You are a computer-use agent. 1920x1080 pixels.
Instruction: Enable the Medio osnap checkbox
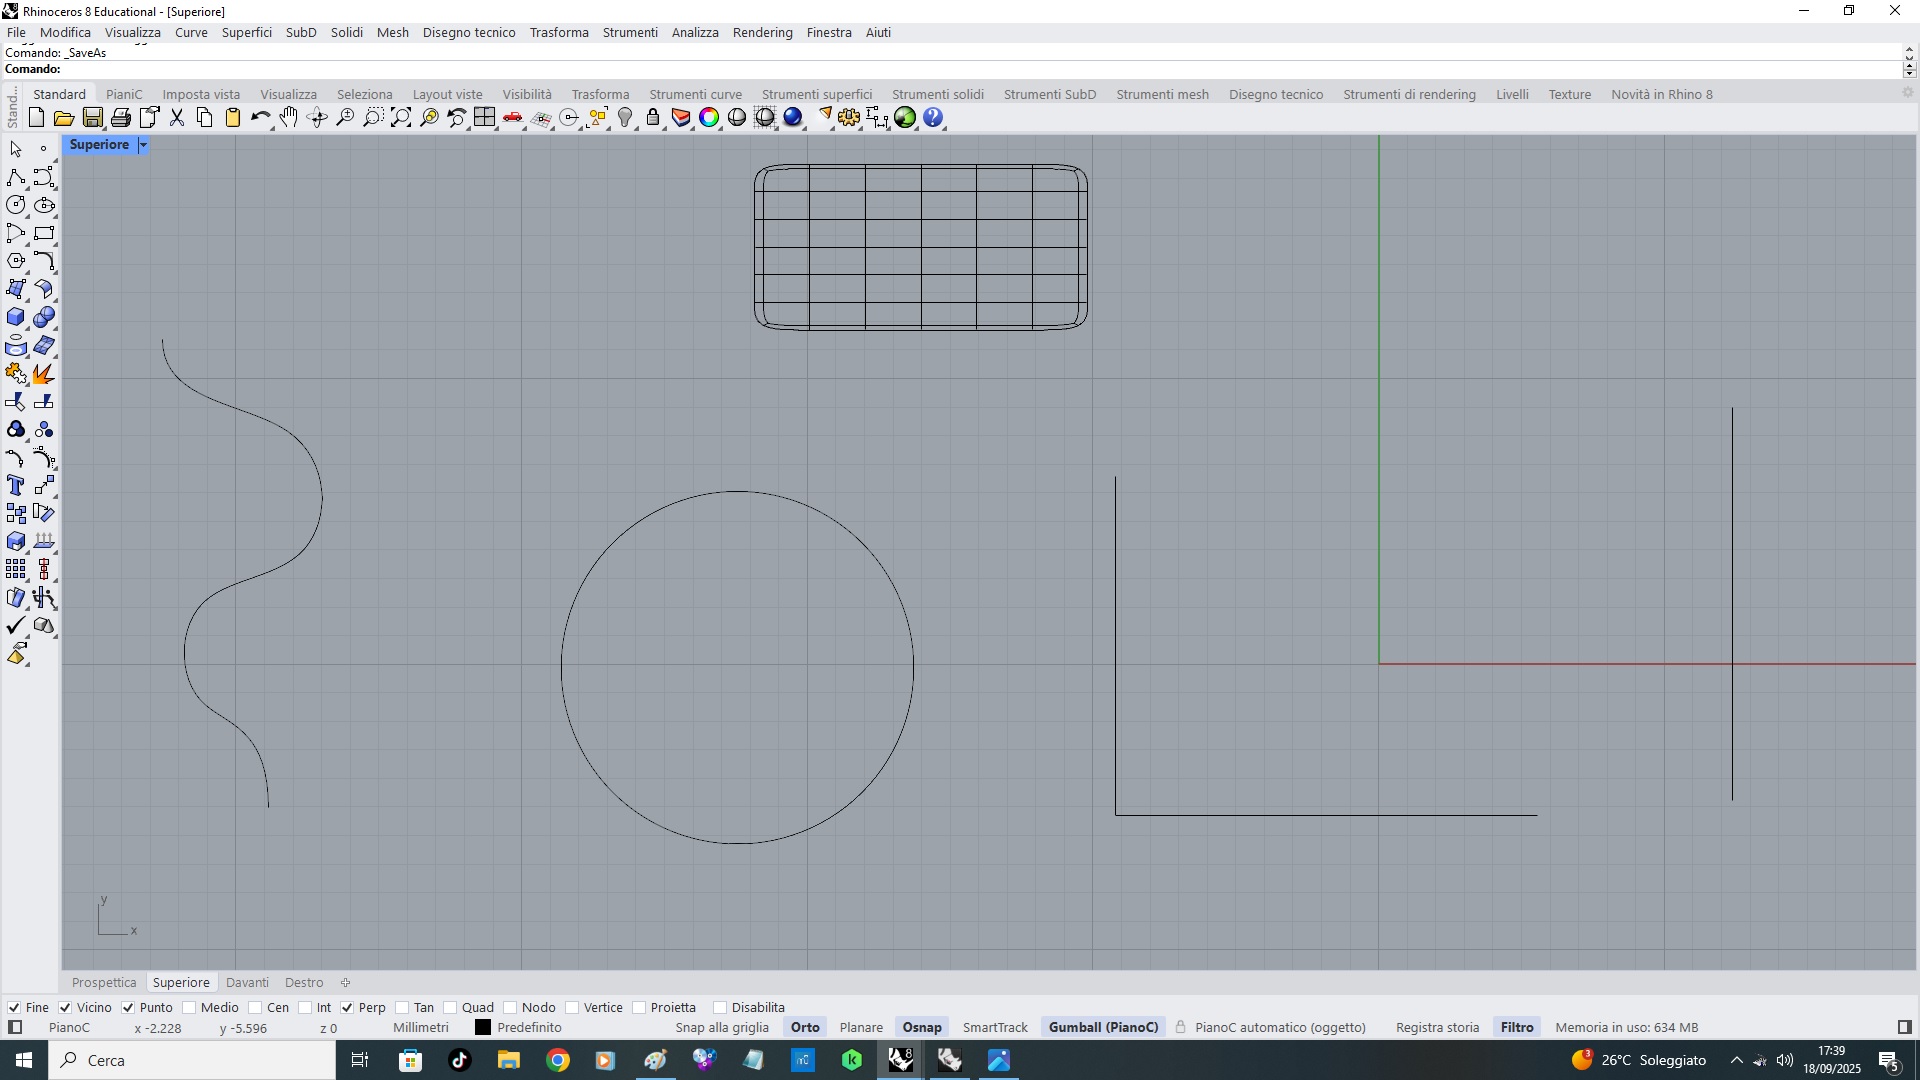[x=189, y=1008]
